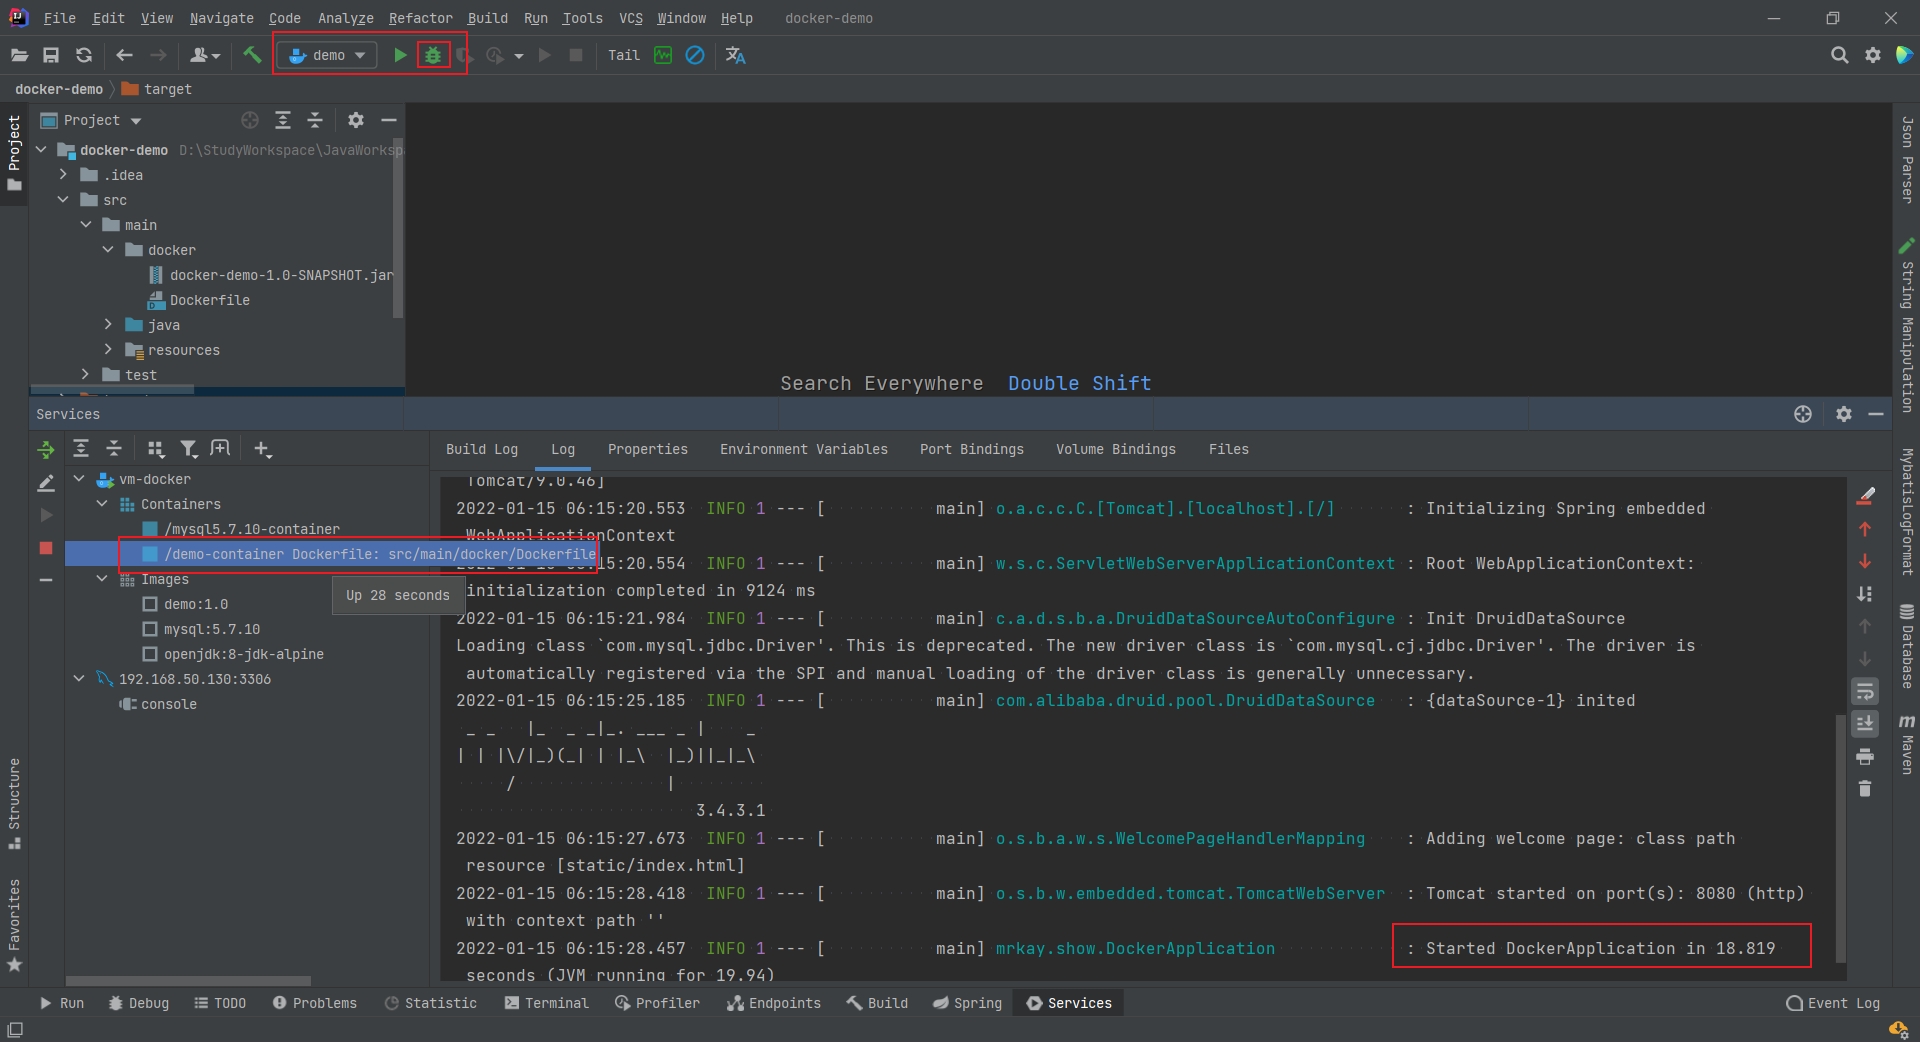This screenshot has width=1920, height=1042.
Task: Open the Volume Bindings tab
Action: (1116, 449)
